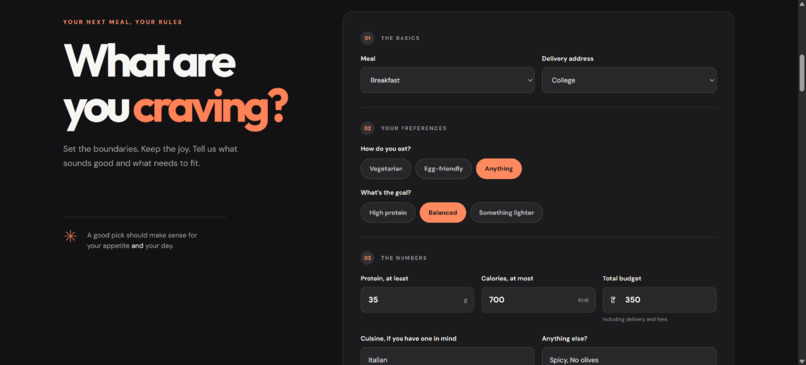
Task: Focus the Total budget field
Action: tap(660, 300)
